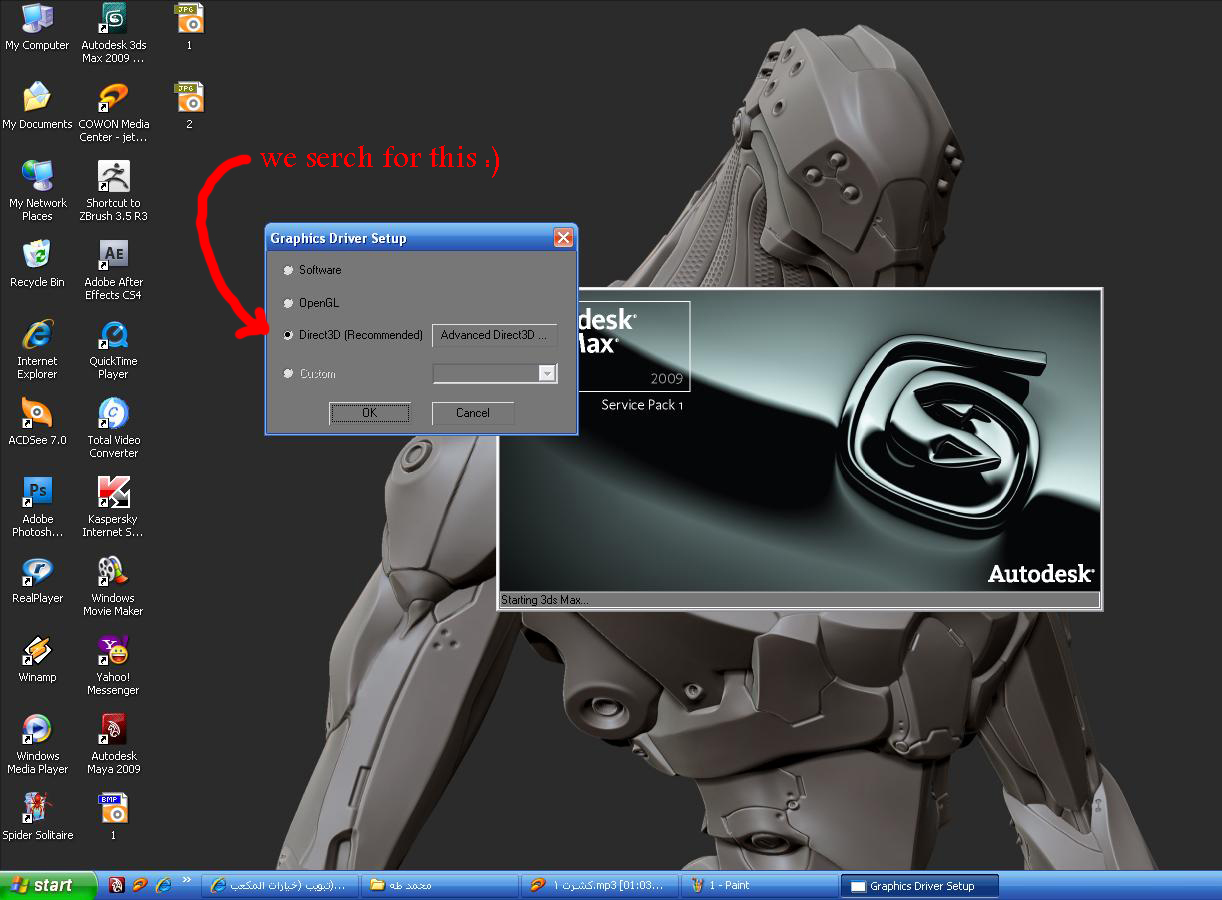Click the Kaspersky quick launch icon
The height and width of the screenshot is (900, 1222).
117,885
